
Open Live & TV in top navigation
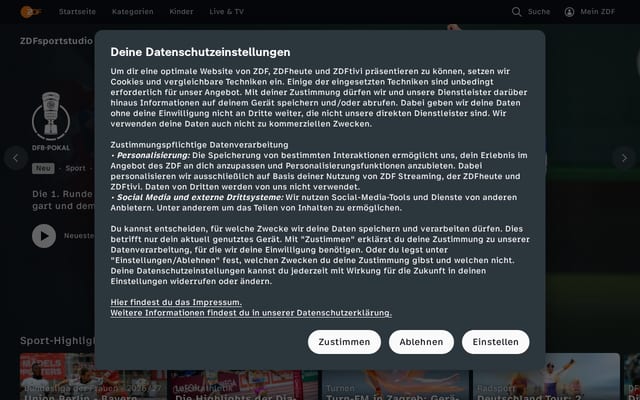click(227, 12)
